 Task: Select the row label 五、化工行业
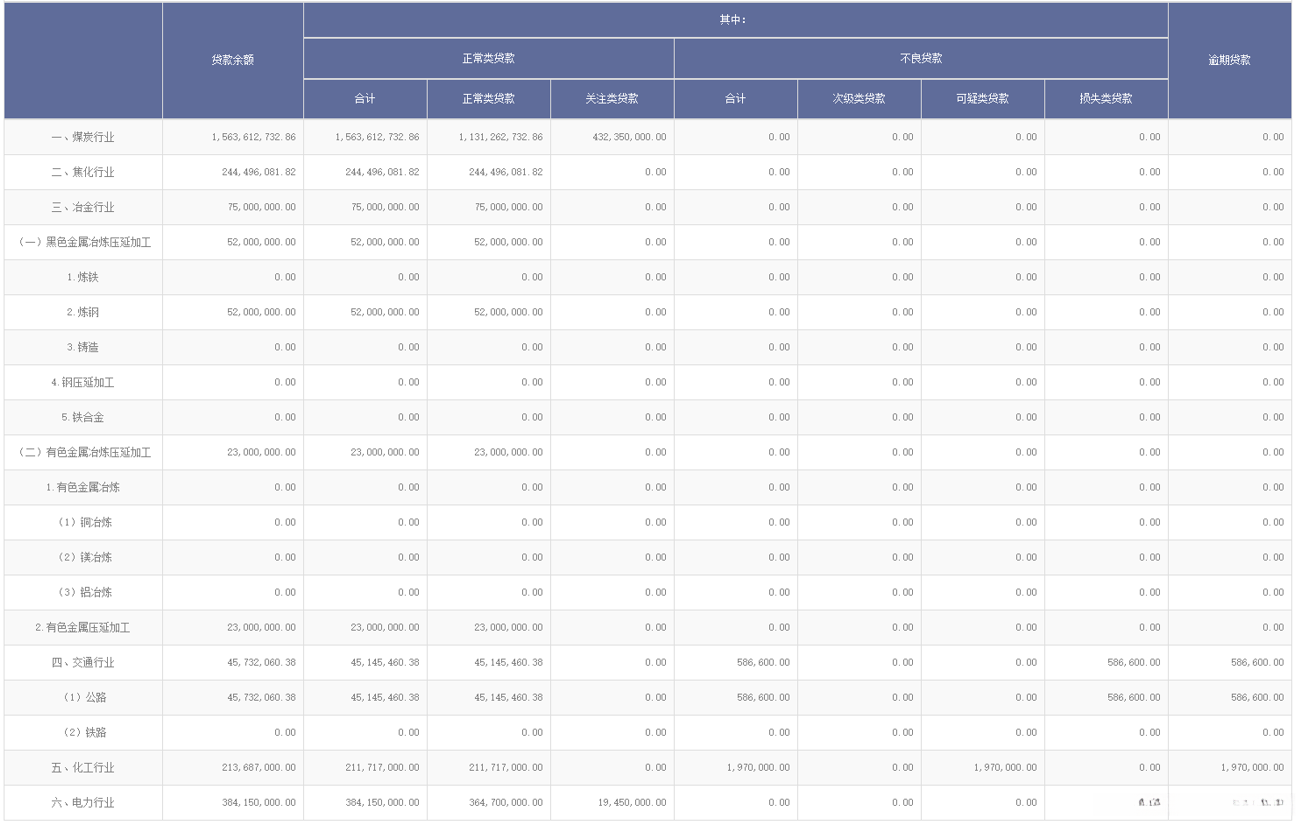[x=83, y=767]
